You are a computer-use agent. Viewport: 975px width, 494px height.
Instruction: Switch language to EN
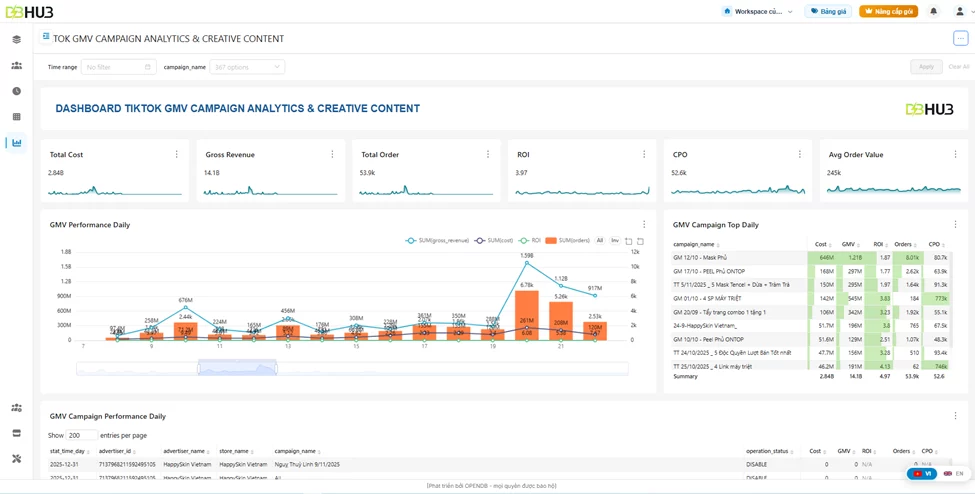coord(954,473)
